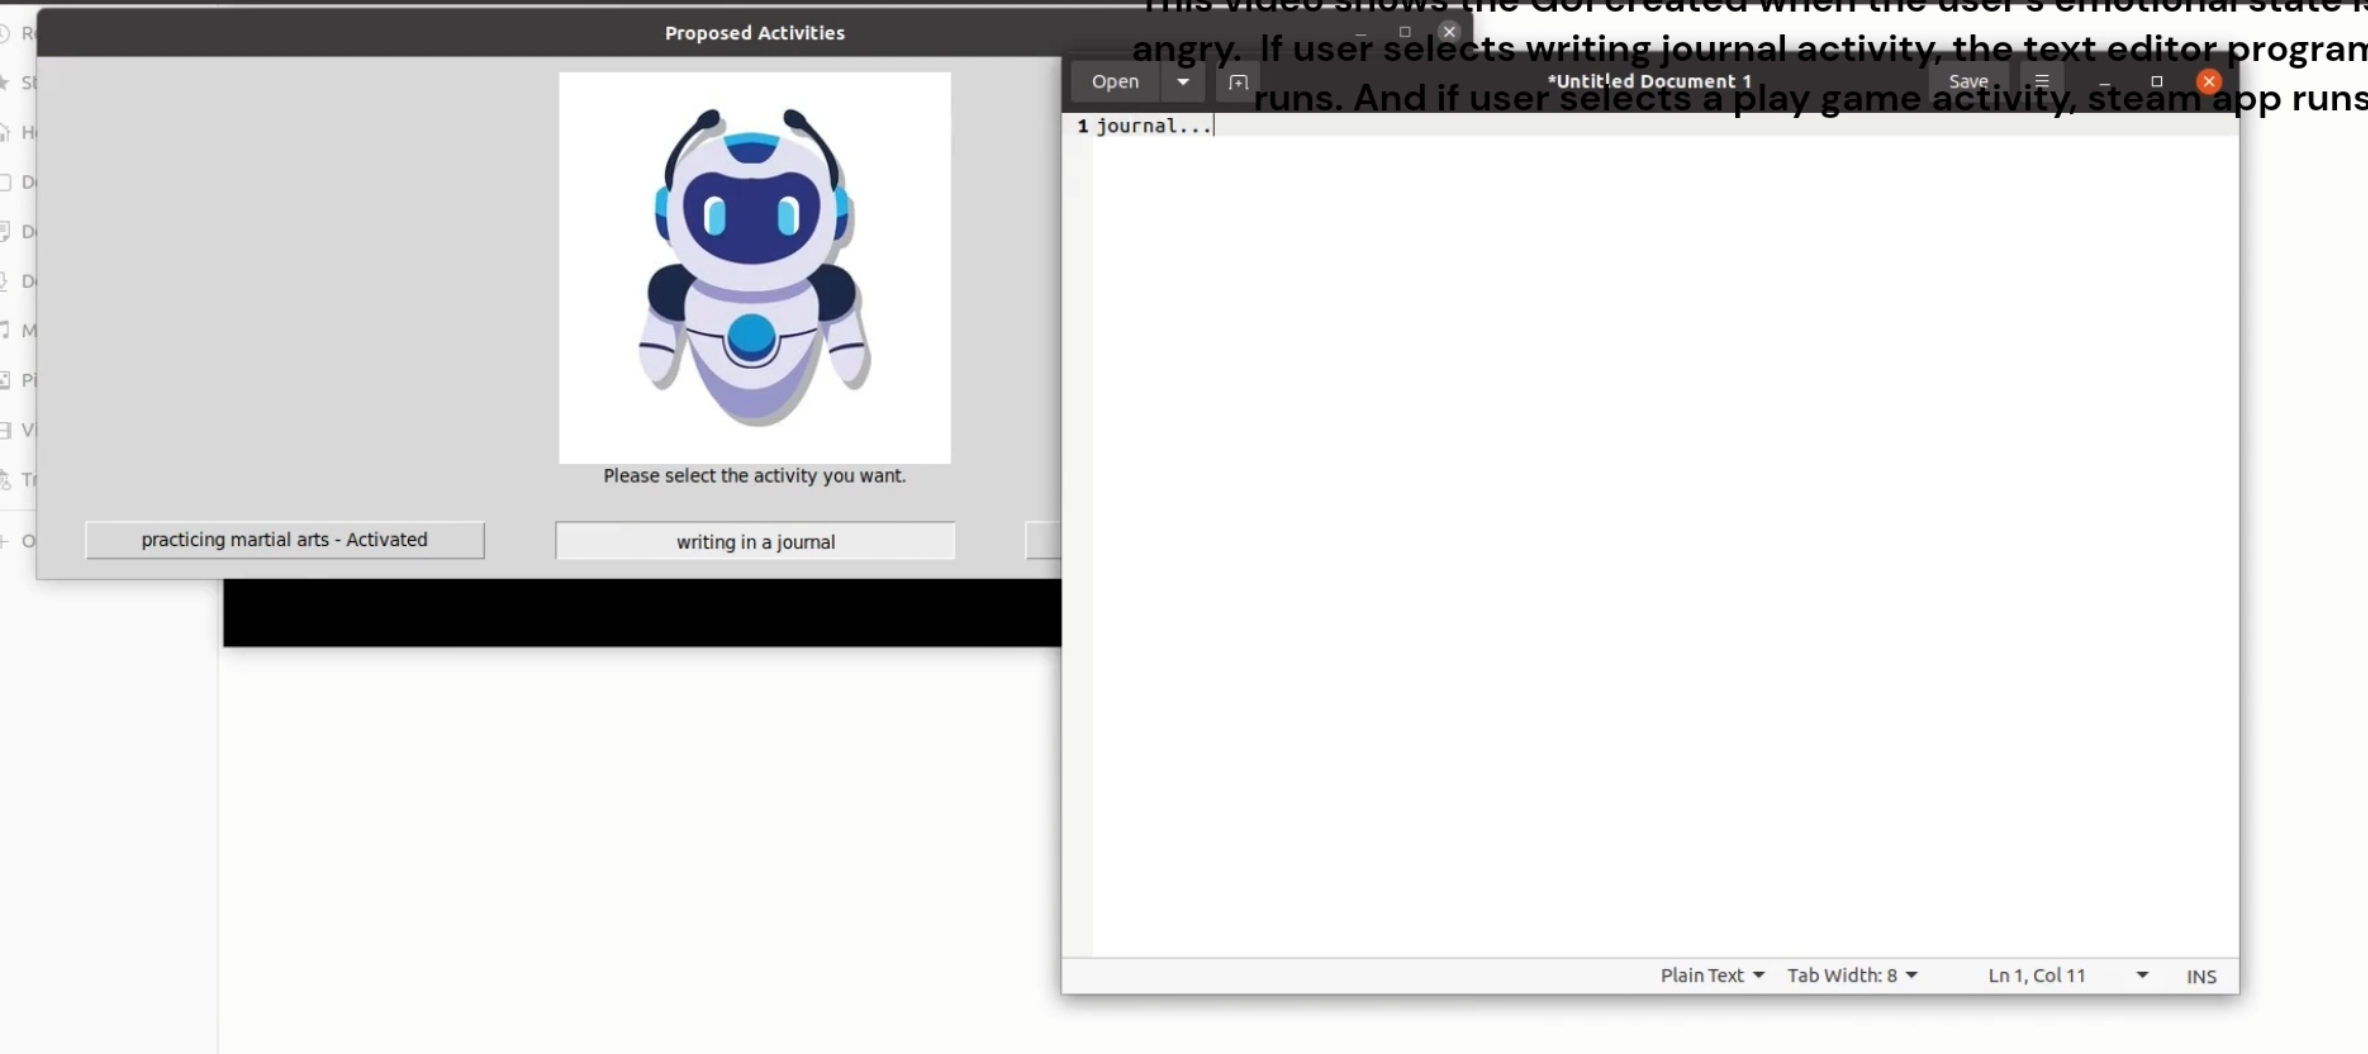Close the Untitled Document 1 editor window

pyautogui.click(x=2209, y=82)
